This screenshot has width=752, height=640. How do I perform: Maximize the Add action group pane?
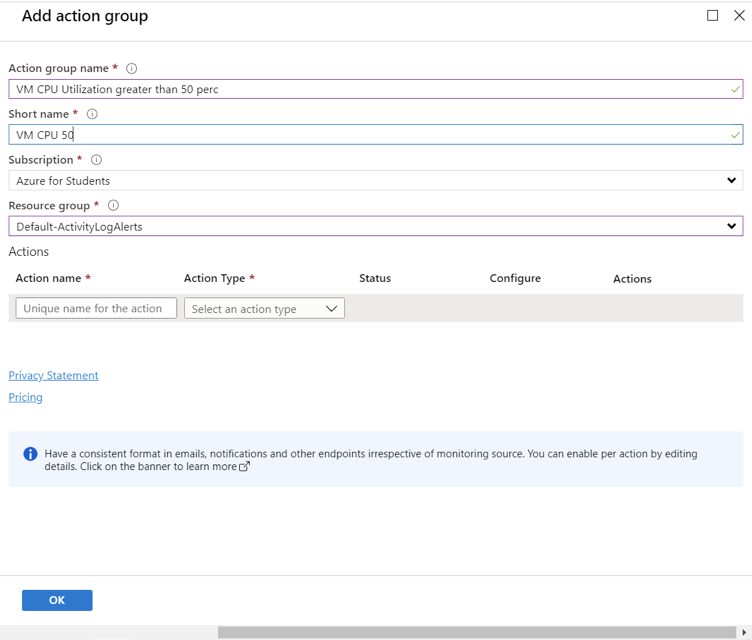point(713,15)
